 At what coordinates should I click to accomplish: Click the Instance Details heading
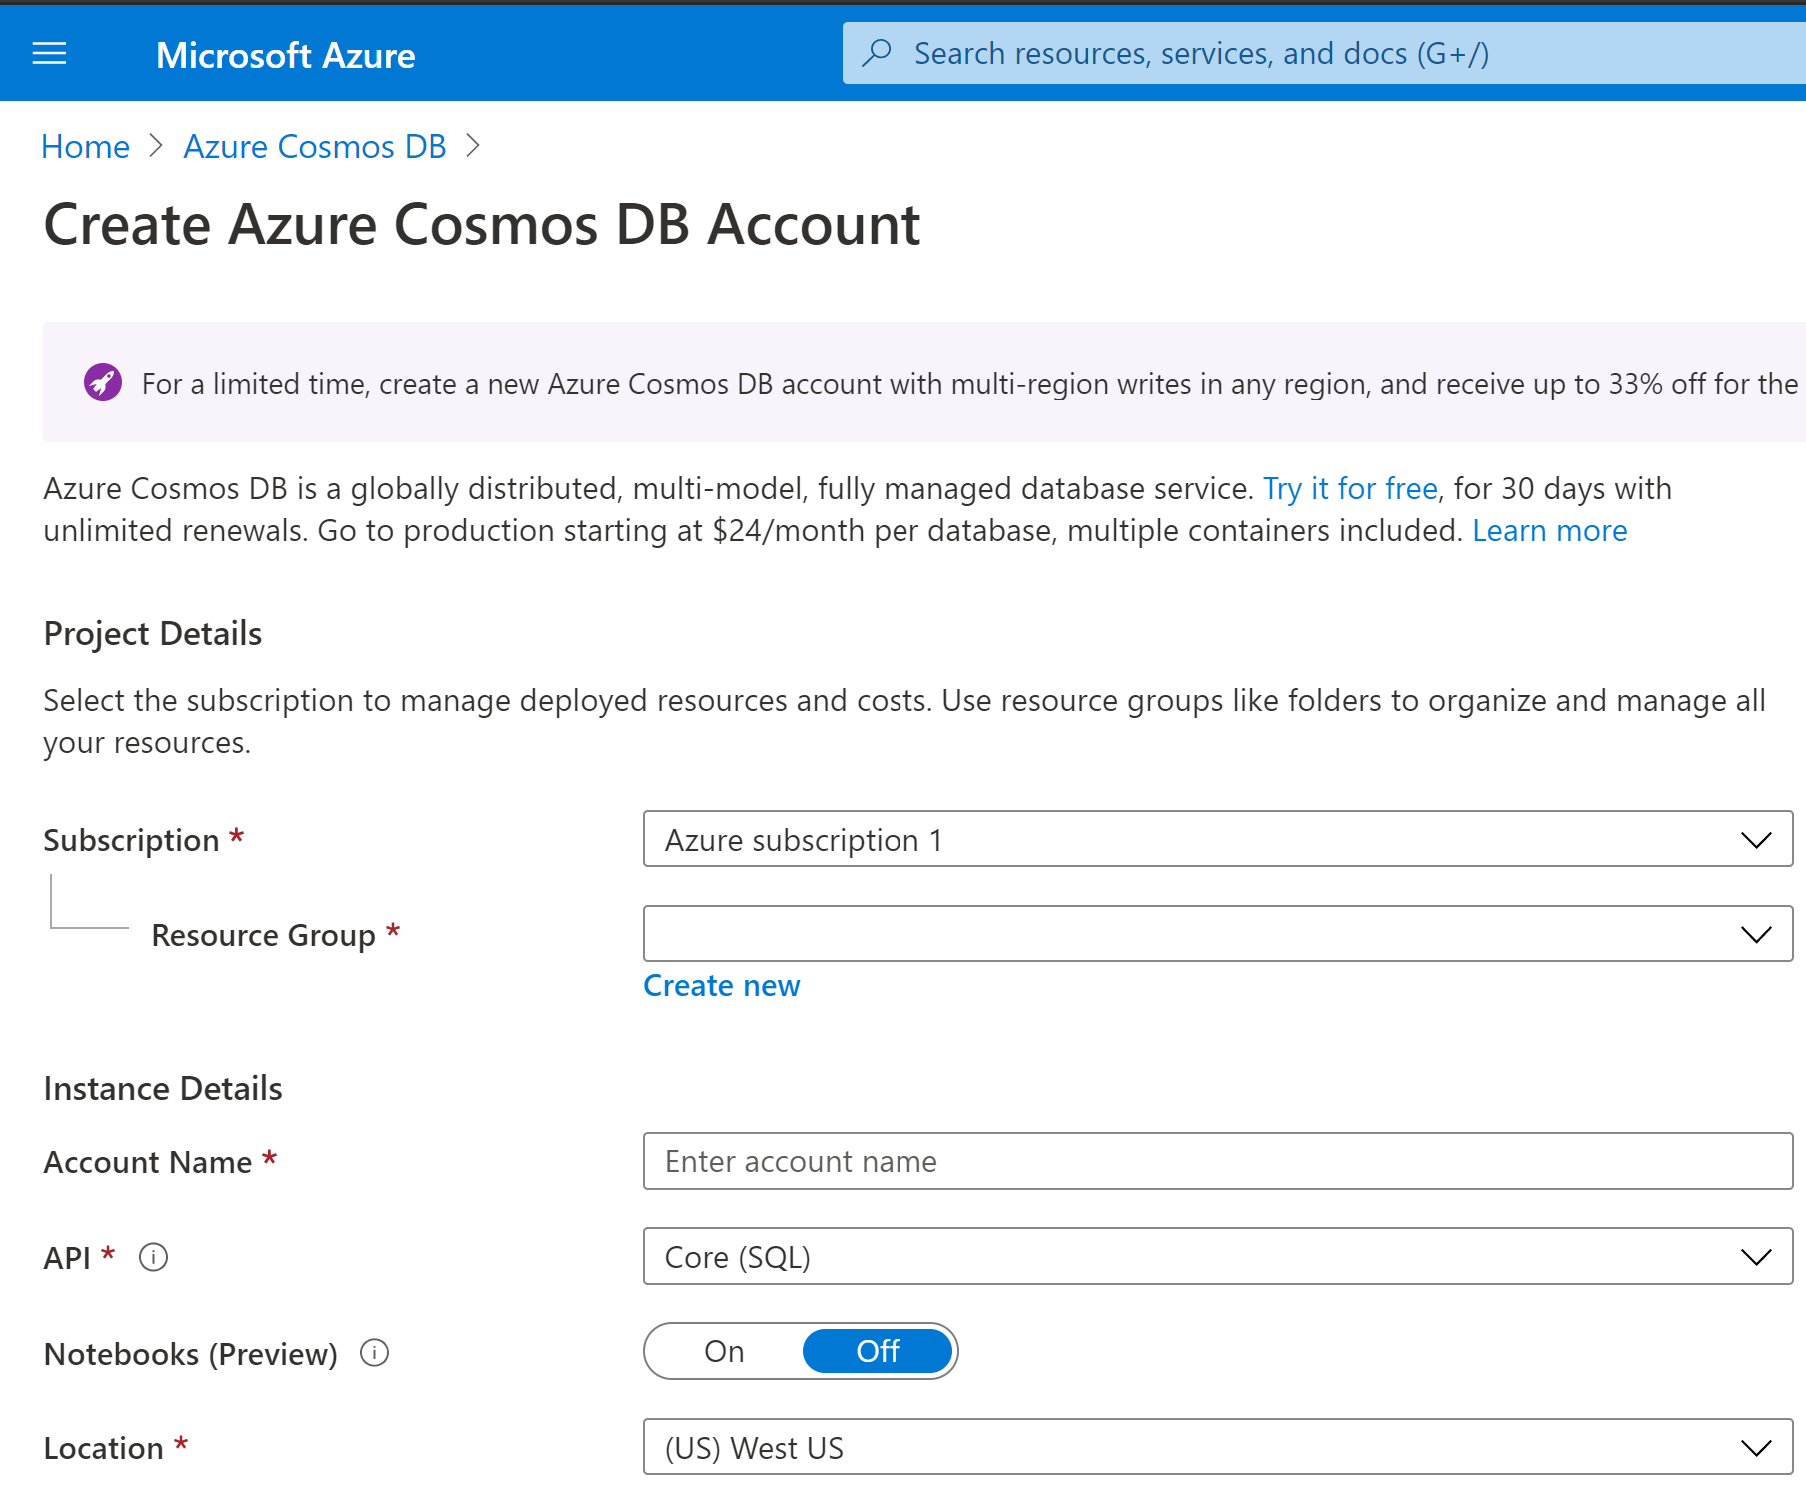(163, 1089)
